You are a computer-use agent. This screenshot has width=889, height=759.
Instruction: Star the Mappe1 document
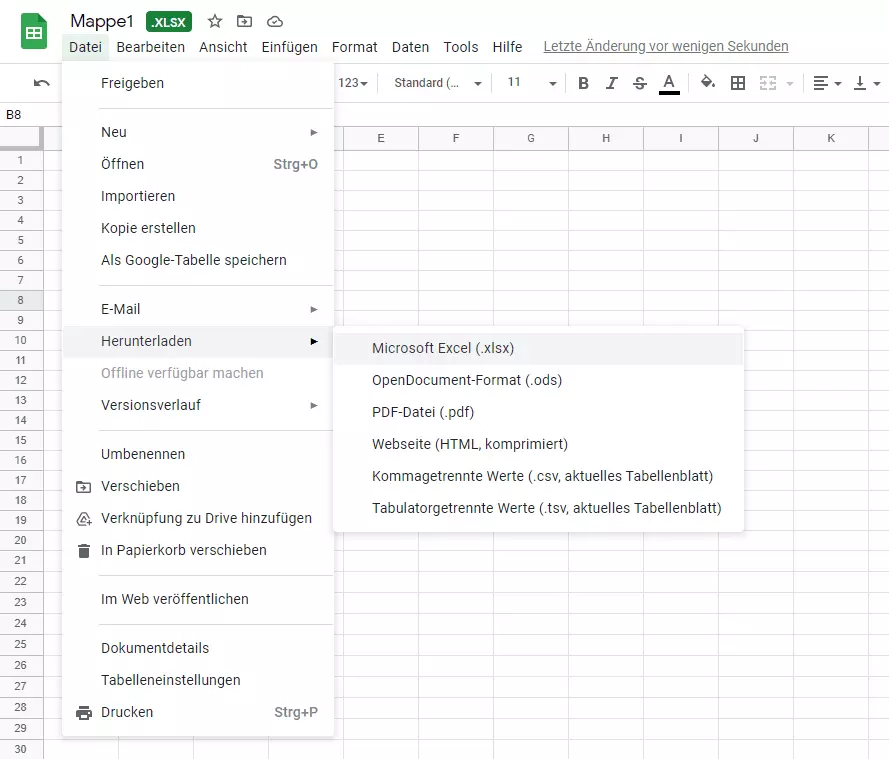215,21
